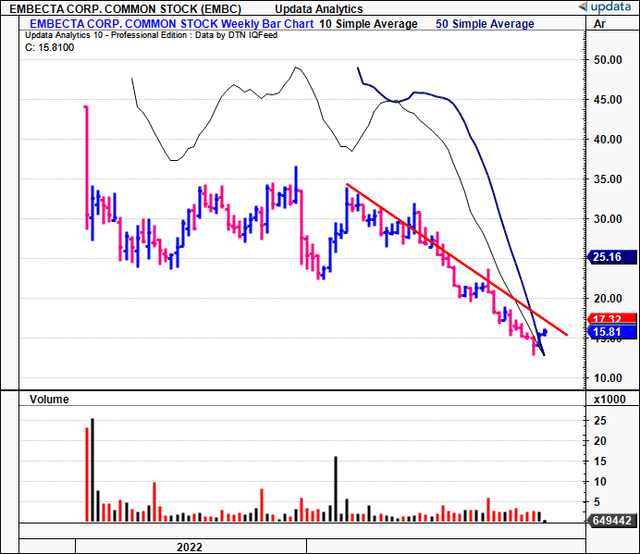
Task: Click the 10.00 price axis label
Action: 601,378
